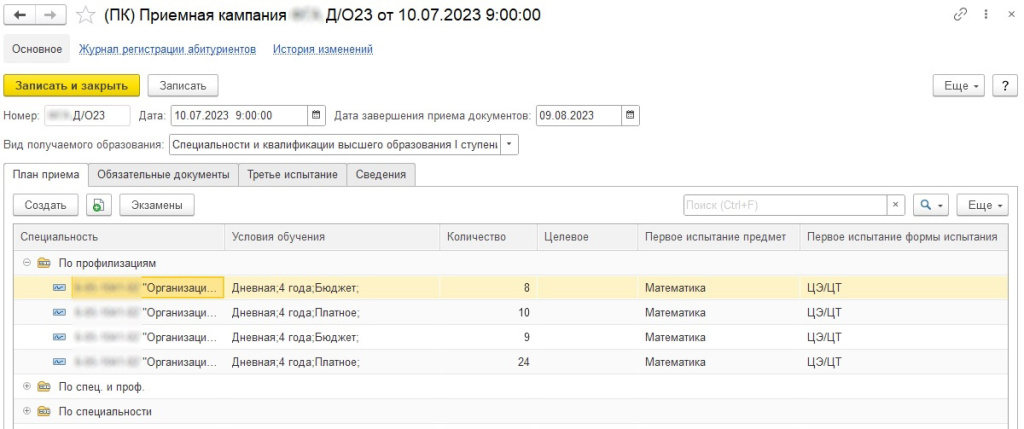The width and height of the screenshot is (1024, 429).
Task: Click the copy-row icon next to Создать
Action: [x=98, y=205]
